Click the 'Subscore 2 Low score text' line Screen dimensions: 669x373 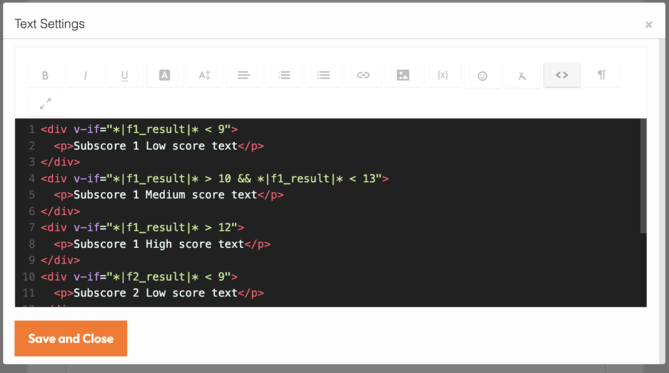click(x=159, y=293)
